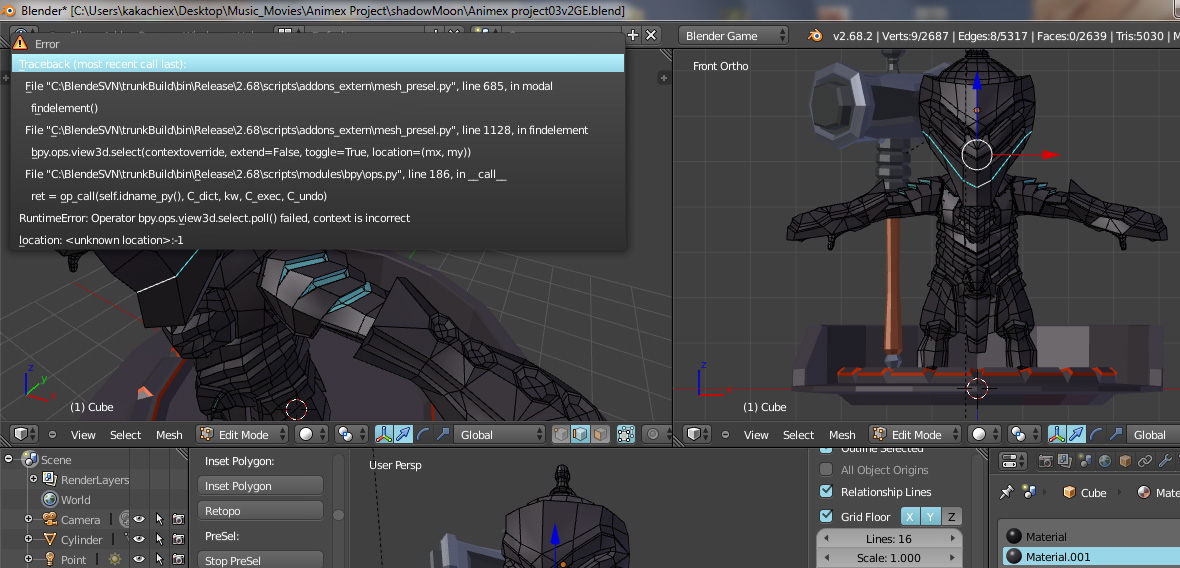Open Select menu in left 3D view header
The width and height of the screenshot is (1180, 568).
tap(126, 435)
